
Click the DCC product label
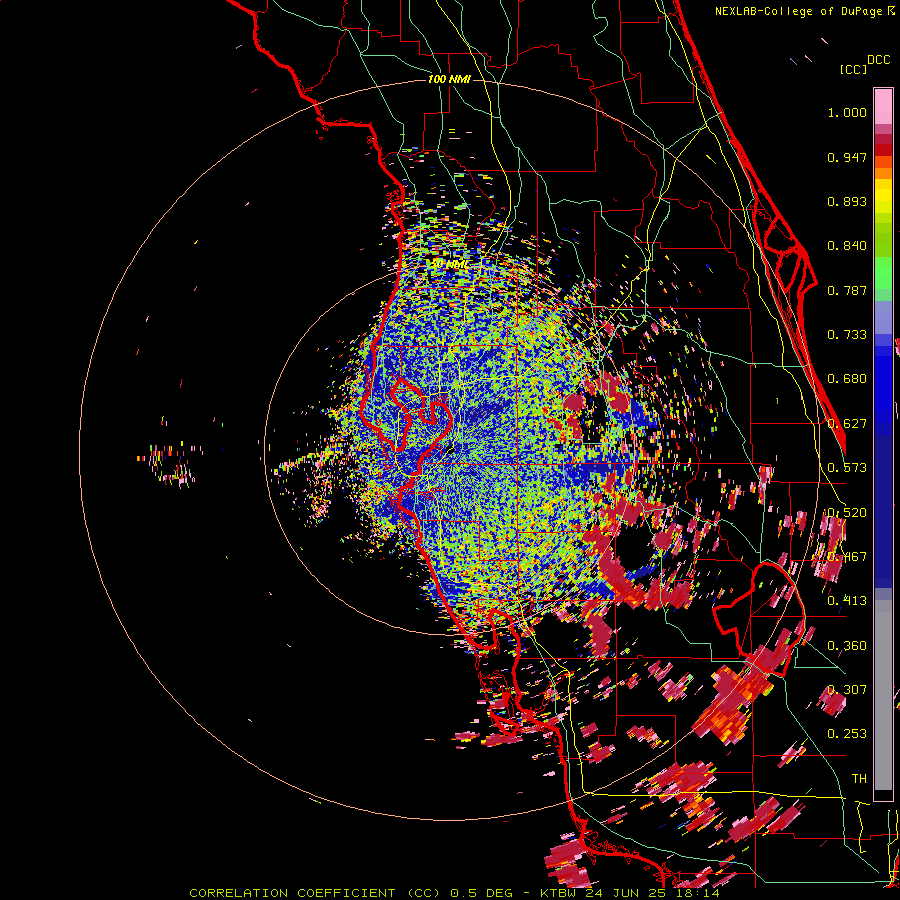click(x=878, y=60)
